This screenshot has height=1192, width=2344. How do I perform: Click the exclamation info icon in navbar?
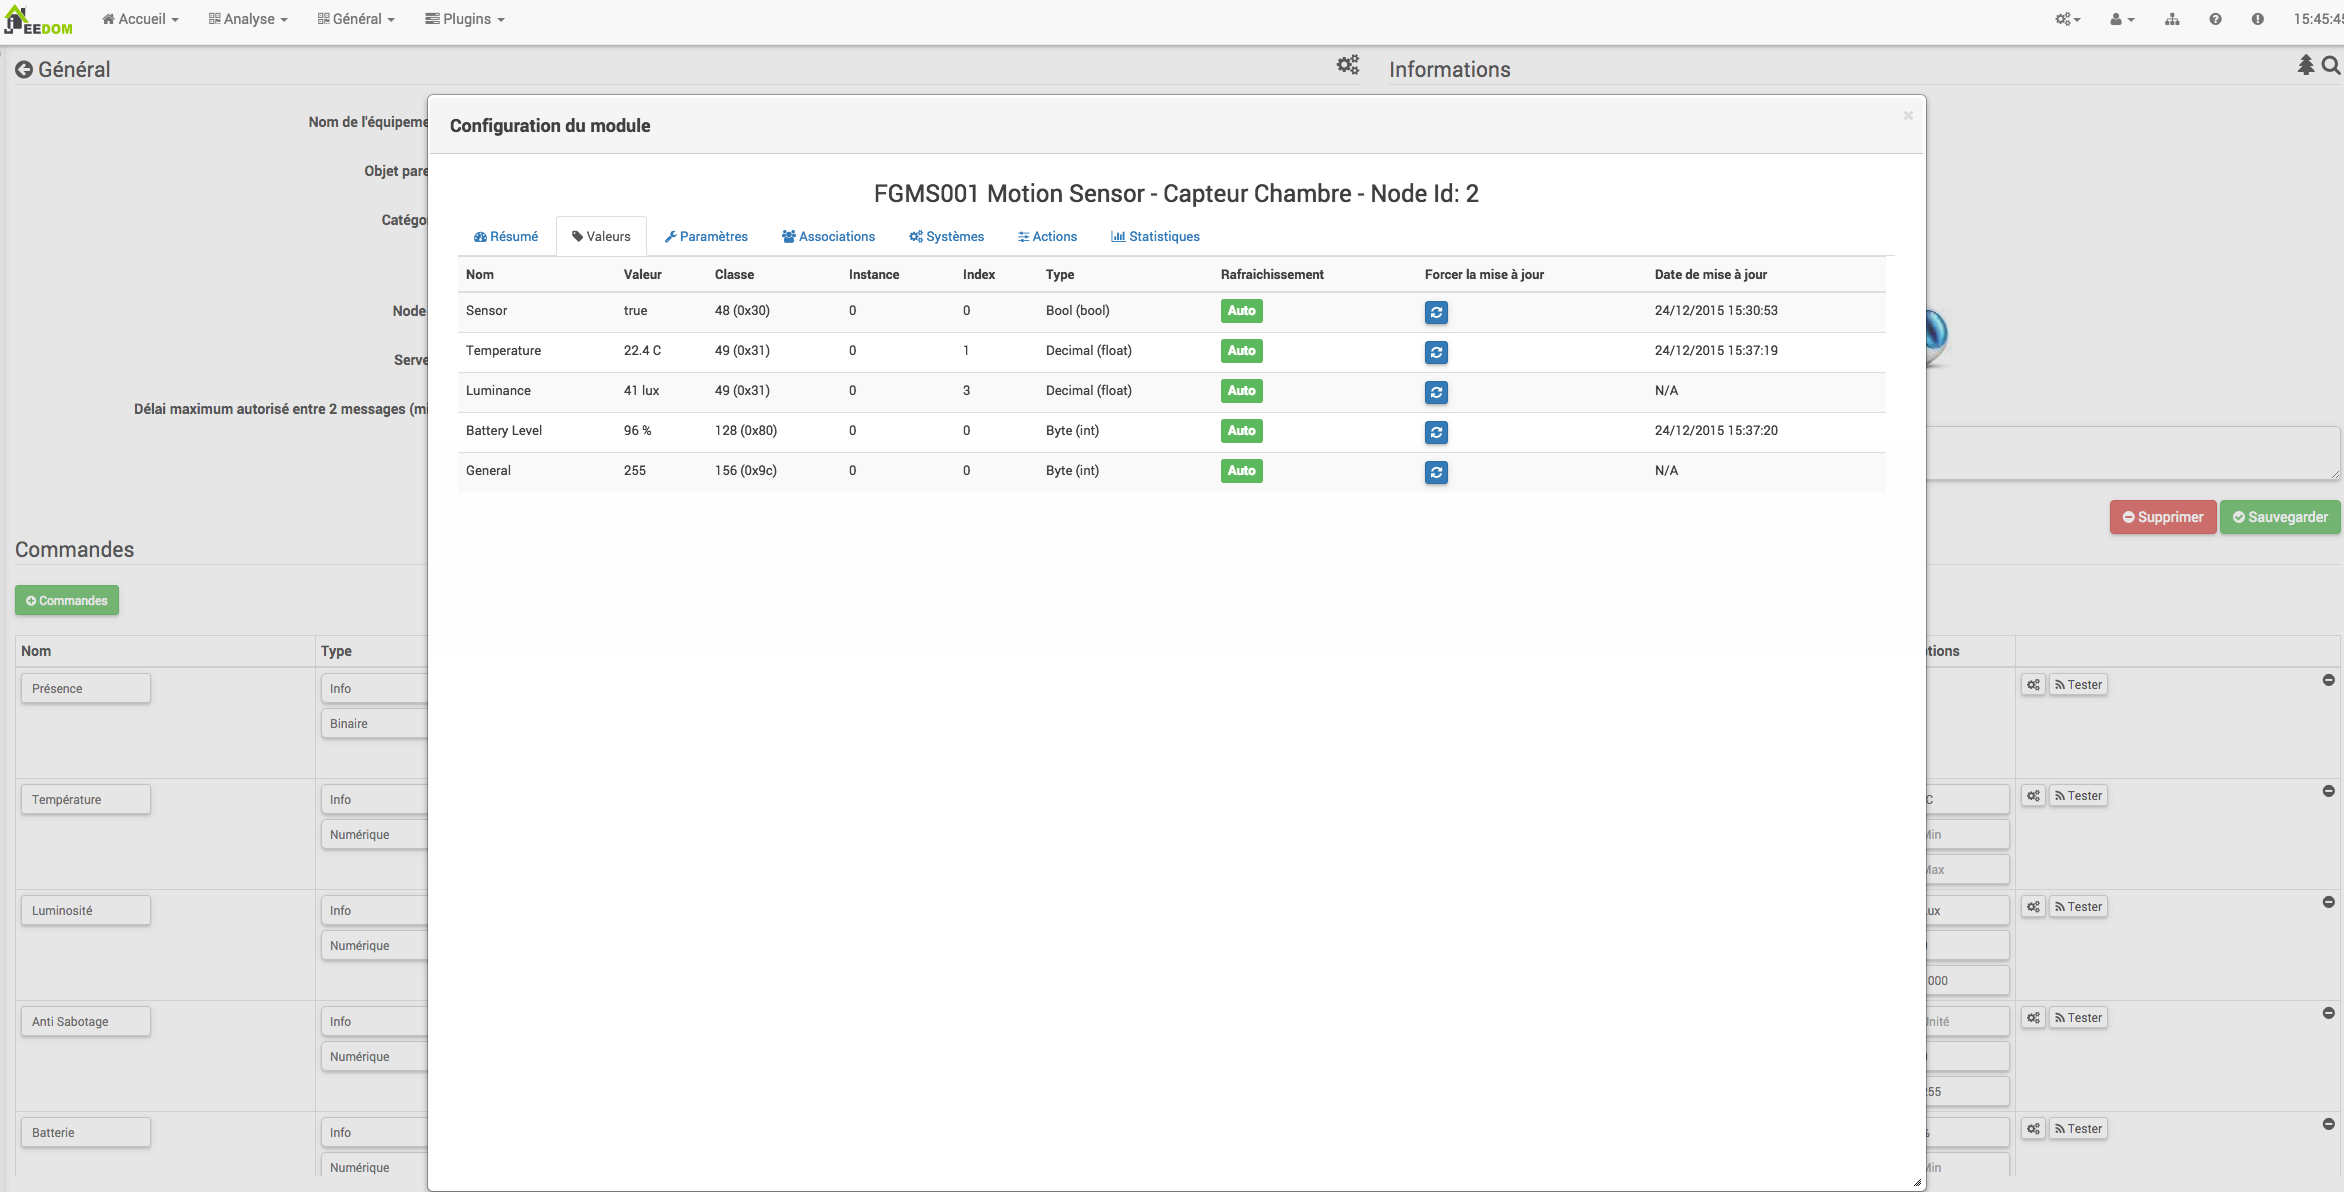click(x=2257, y=19)
